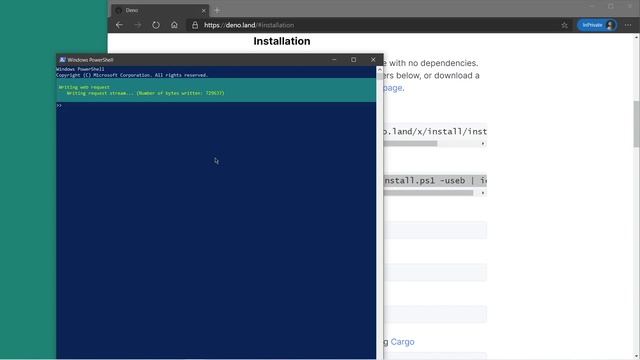This screenshot has width=640, height=360.
Task: Click the Installation heading
Action: (282, 41)
